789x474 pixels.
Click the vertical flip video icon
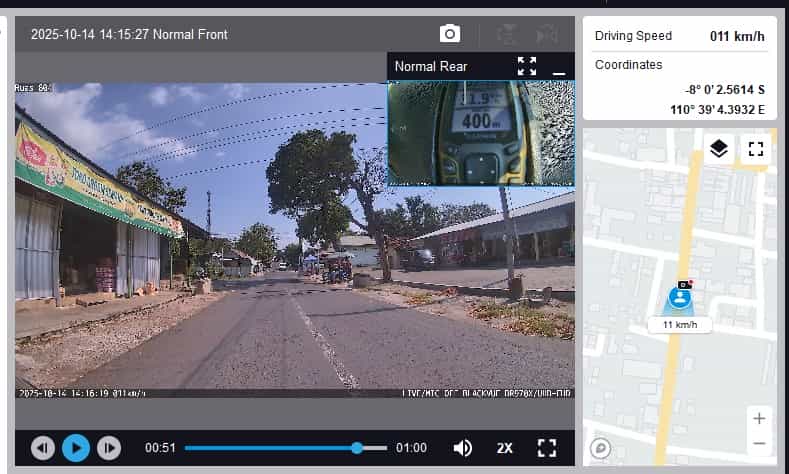(507, 34)
